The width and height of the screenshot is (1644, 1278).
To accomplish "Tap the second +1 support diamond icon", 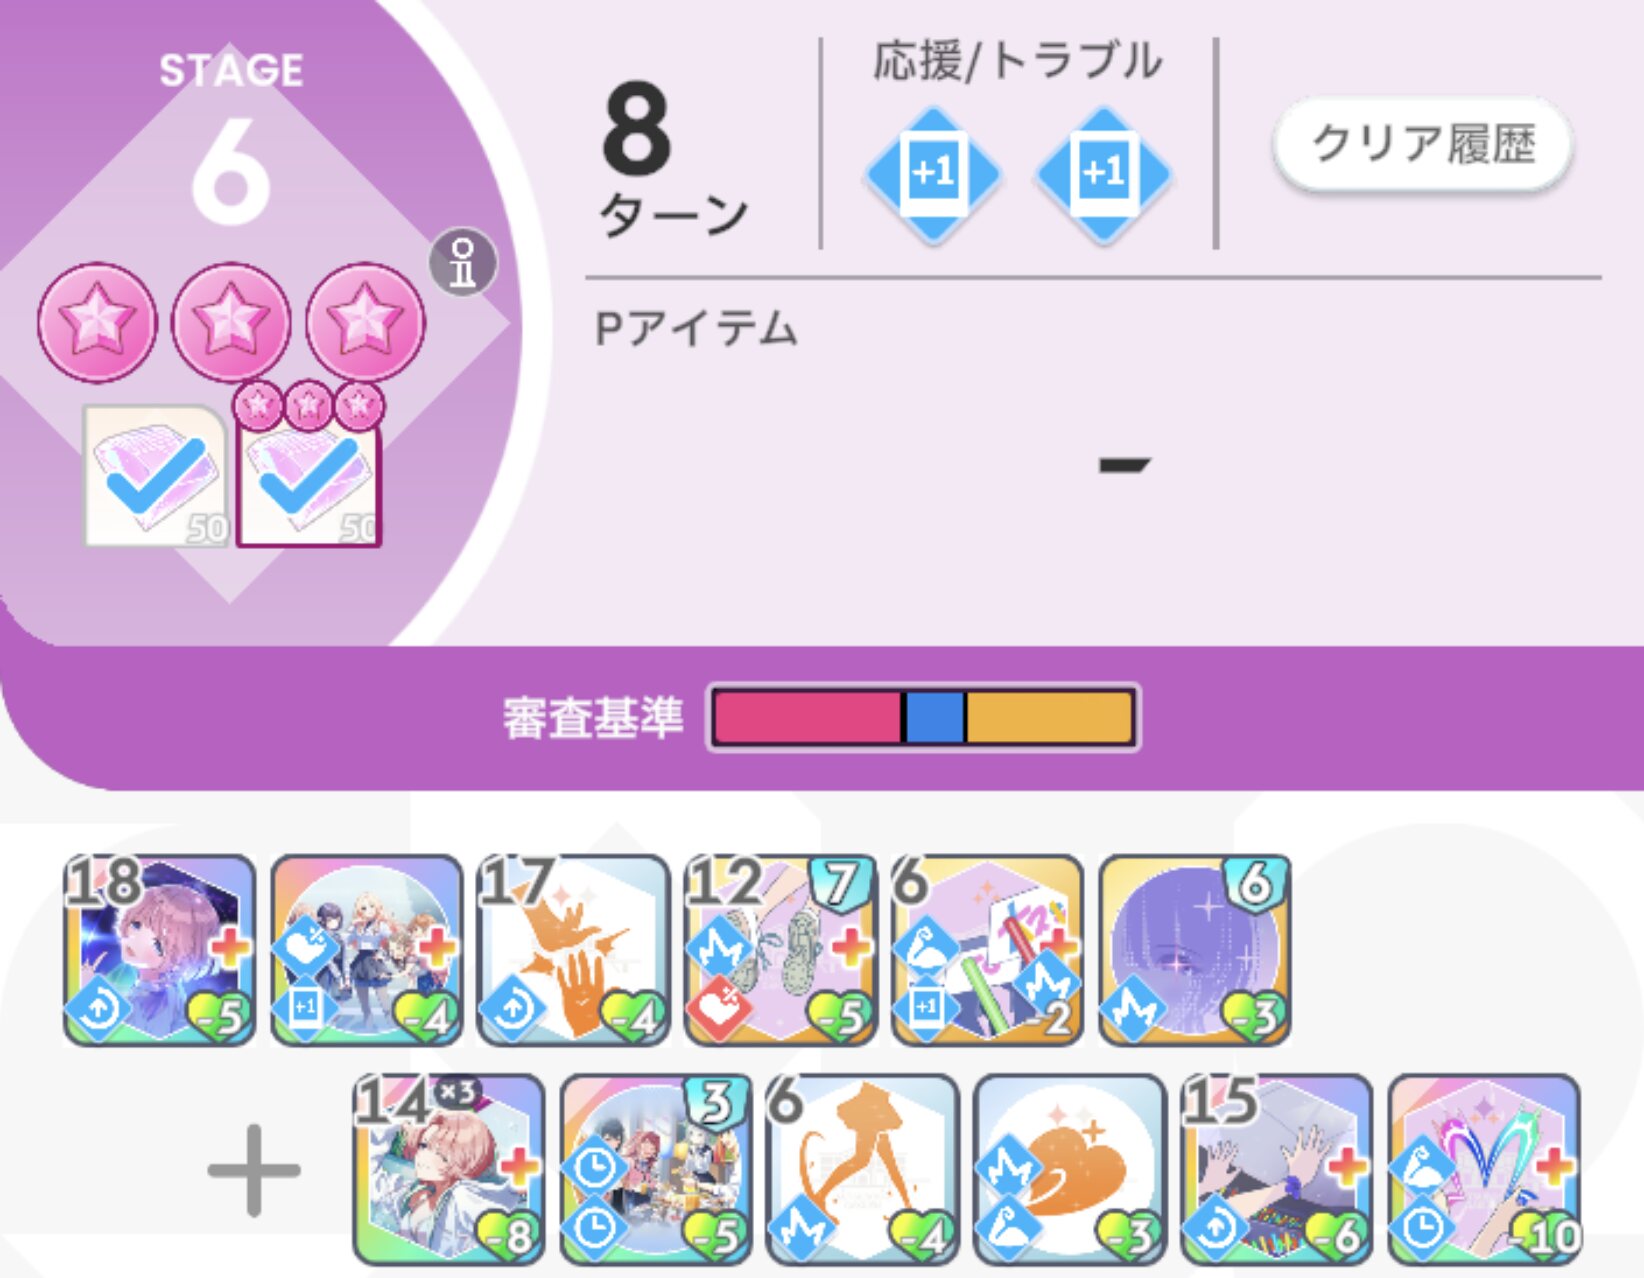I will pos(1103,173).
